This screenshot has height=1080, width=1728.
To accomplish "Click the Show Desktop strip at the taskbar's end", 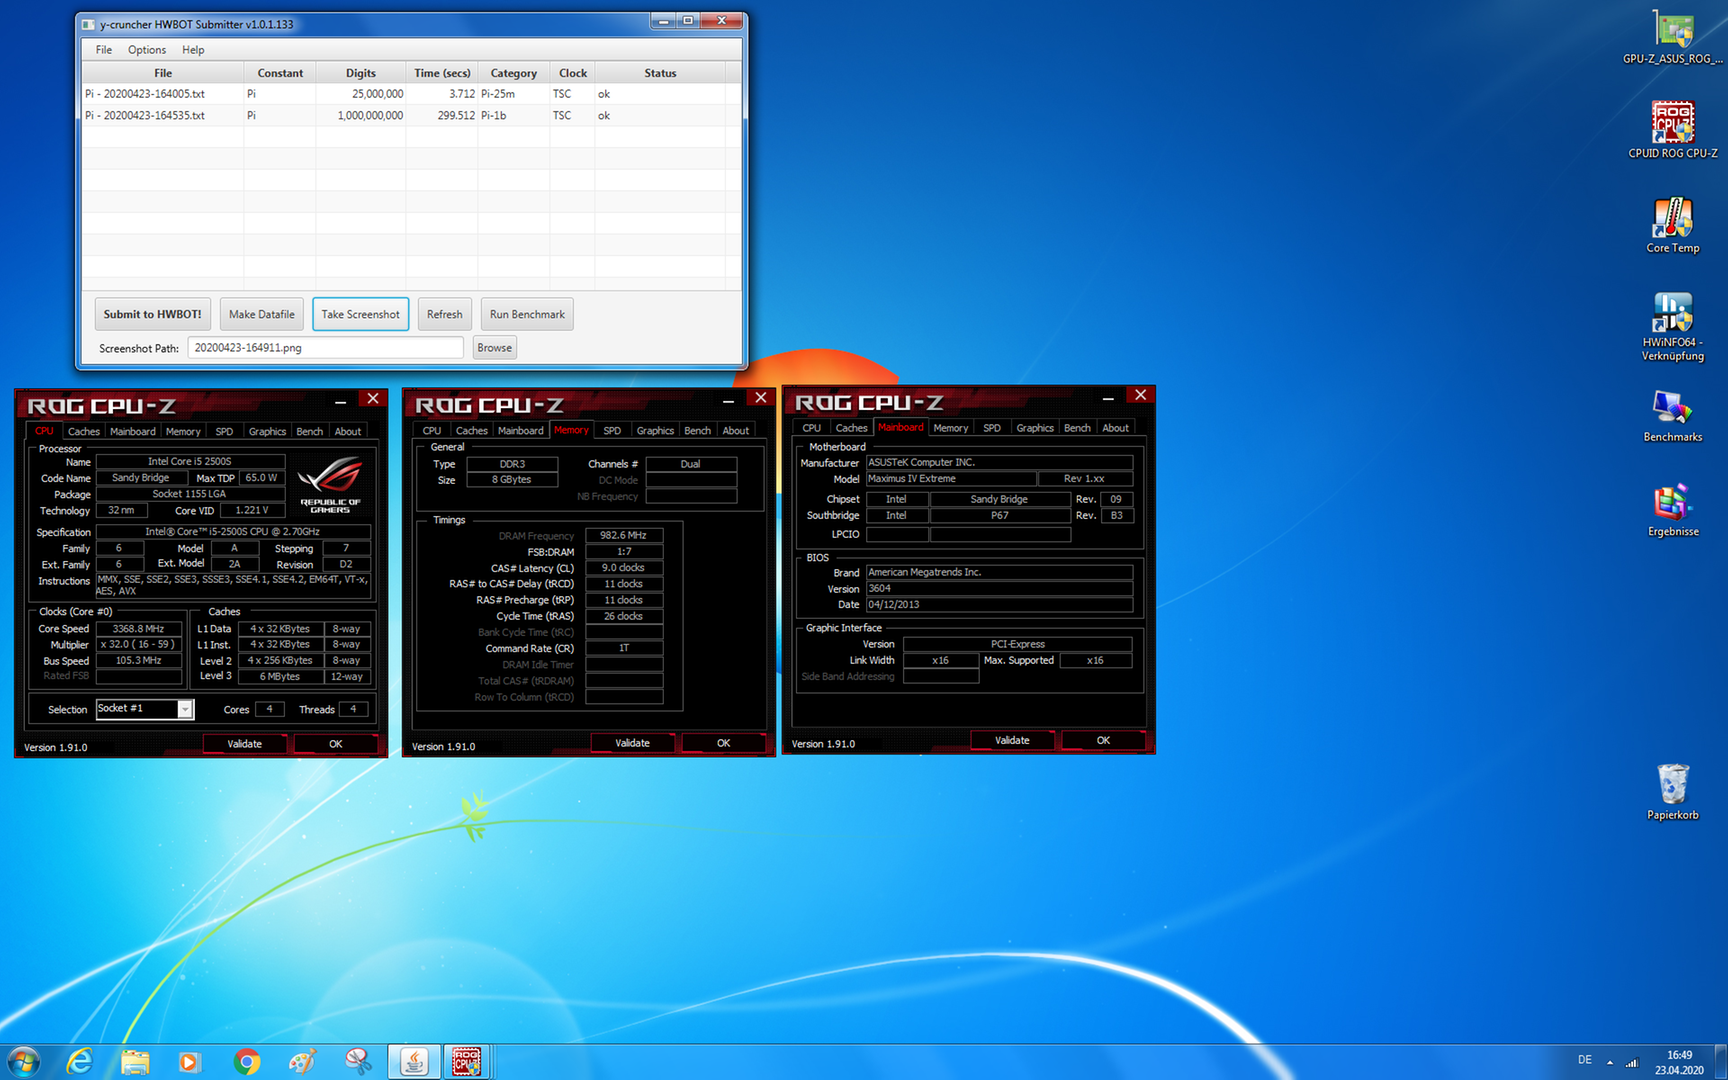I will [x=1721, y=1062].
